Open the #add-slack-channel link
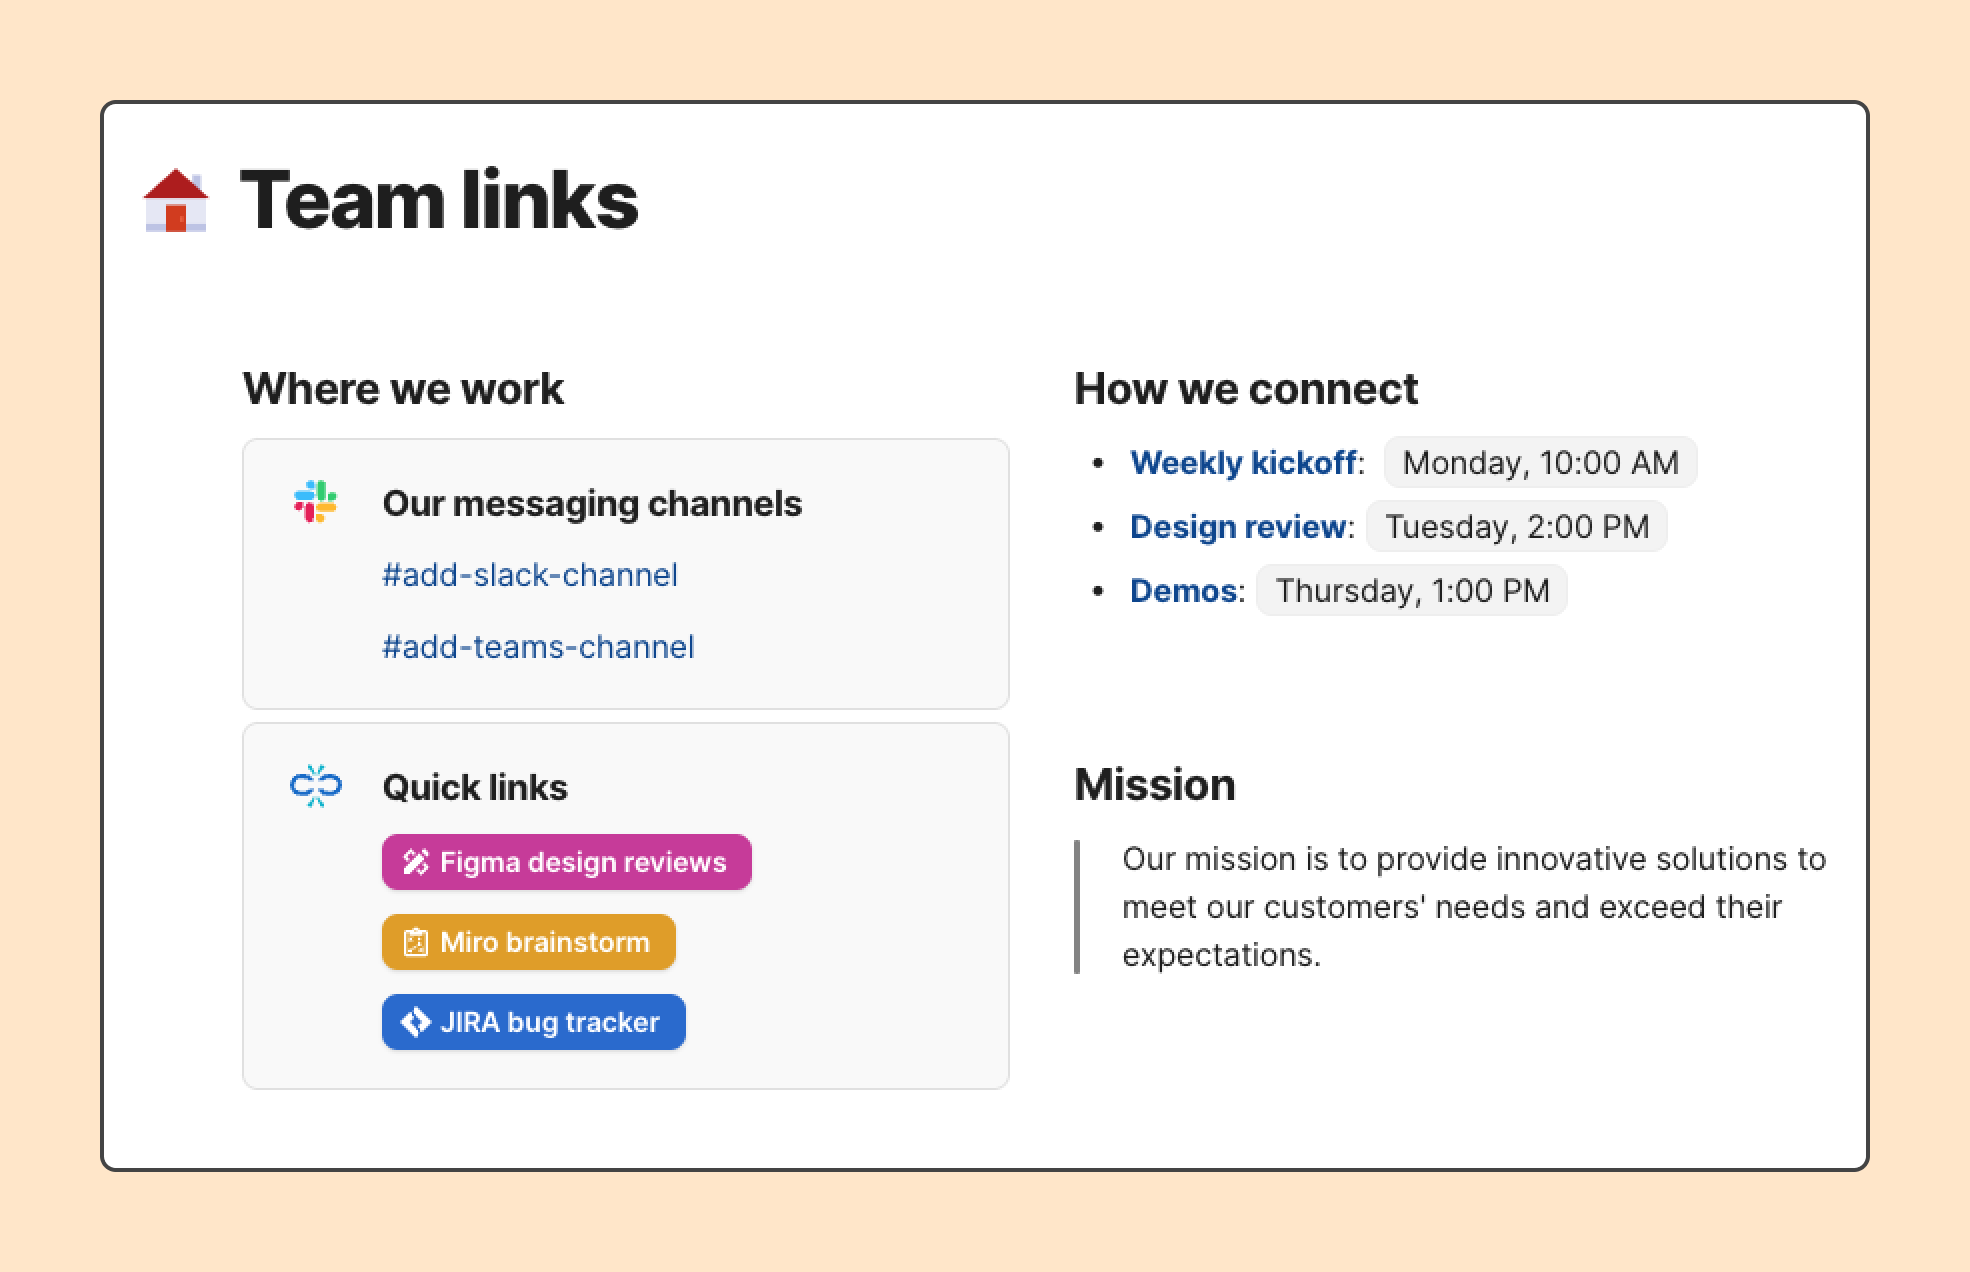The width and height of the screenshot is (1970, 1272). coord(530,575)
